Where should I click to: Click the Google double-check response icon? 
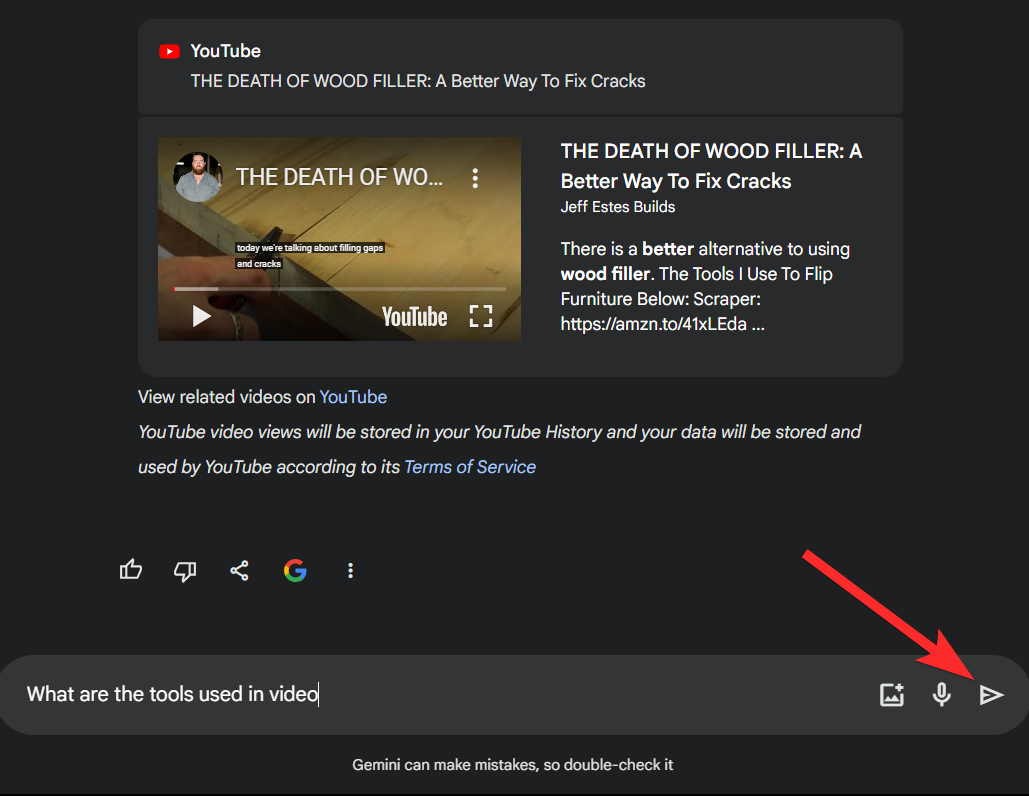[295, 571]
